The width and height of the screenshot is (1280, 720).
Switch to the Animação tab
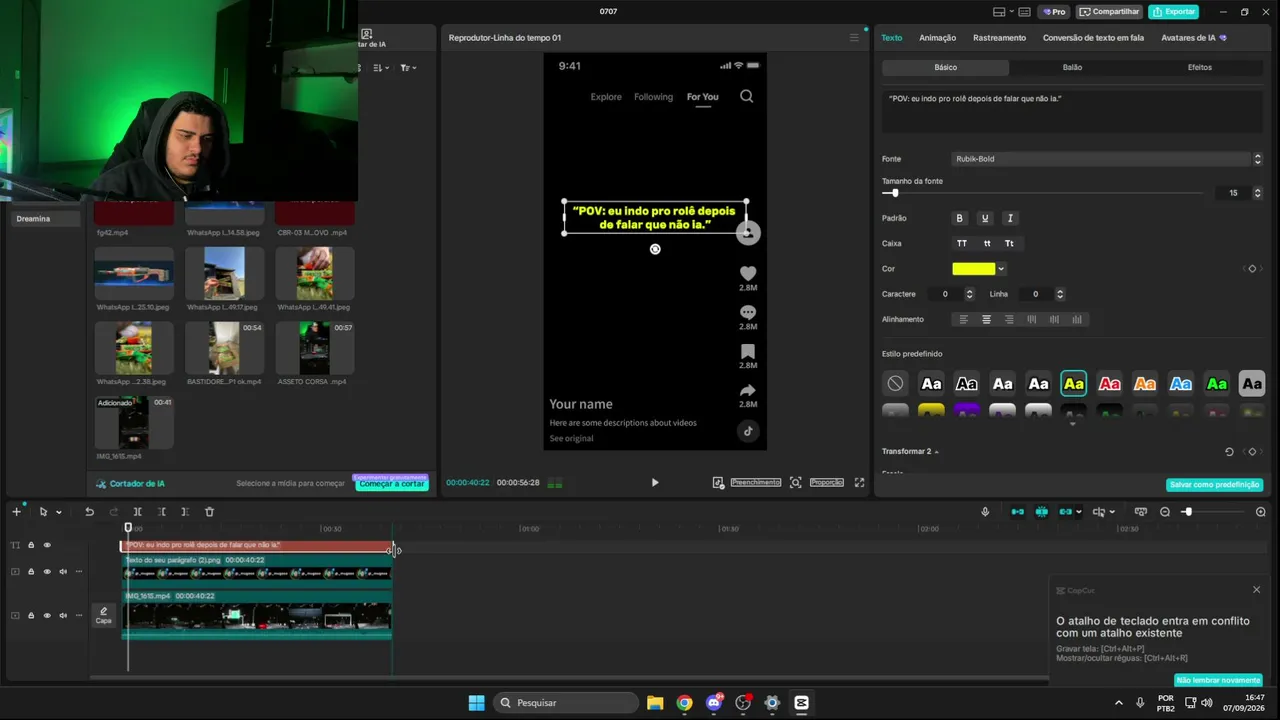pos(937,38)
